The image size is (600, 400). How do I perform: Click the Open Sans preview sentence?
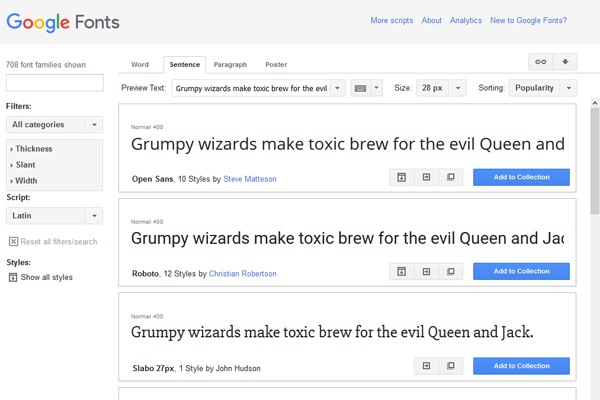[x=347, y=145]
